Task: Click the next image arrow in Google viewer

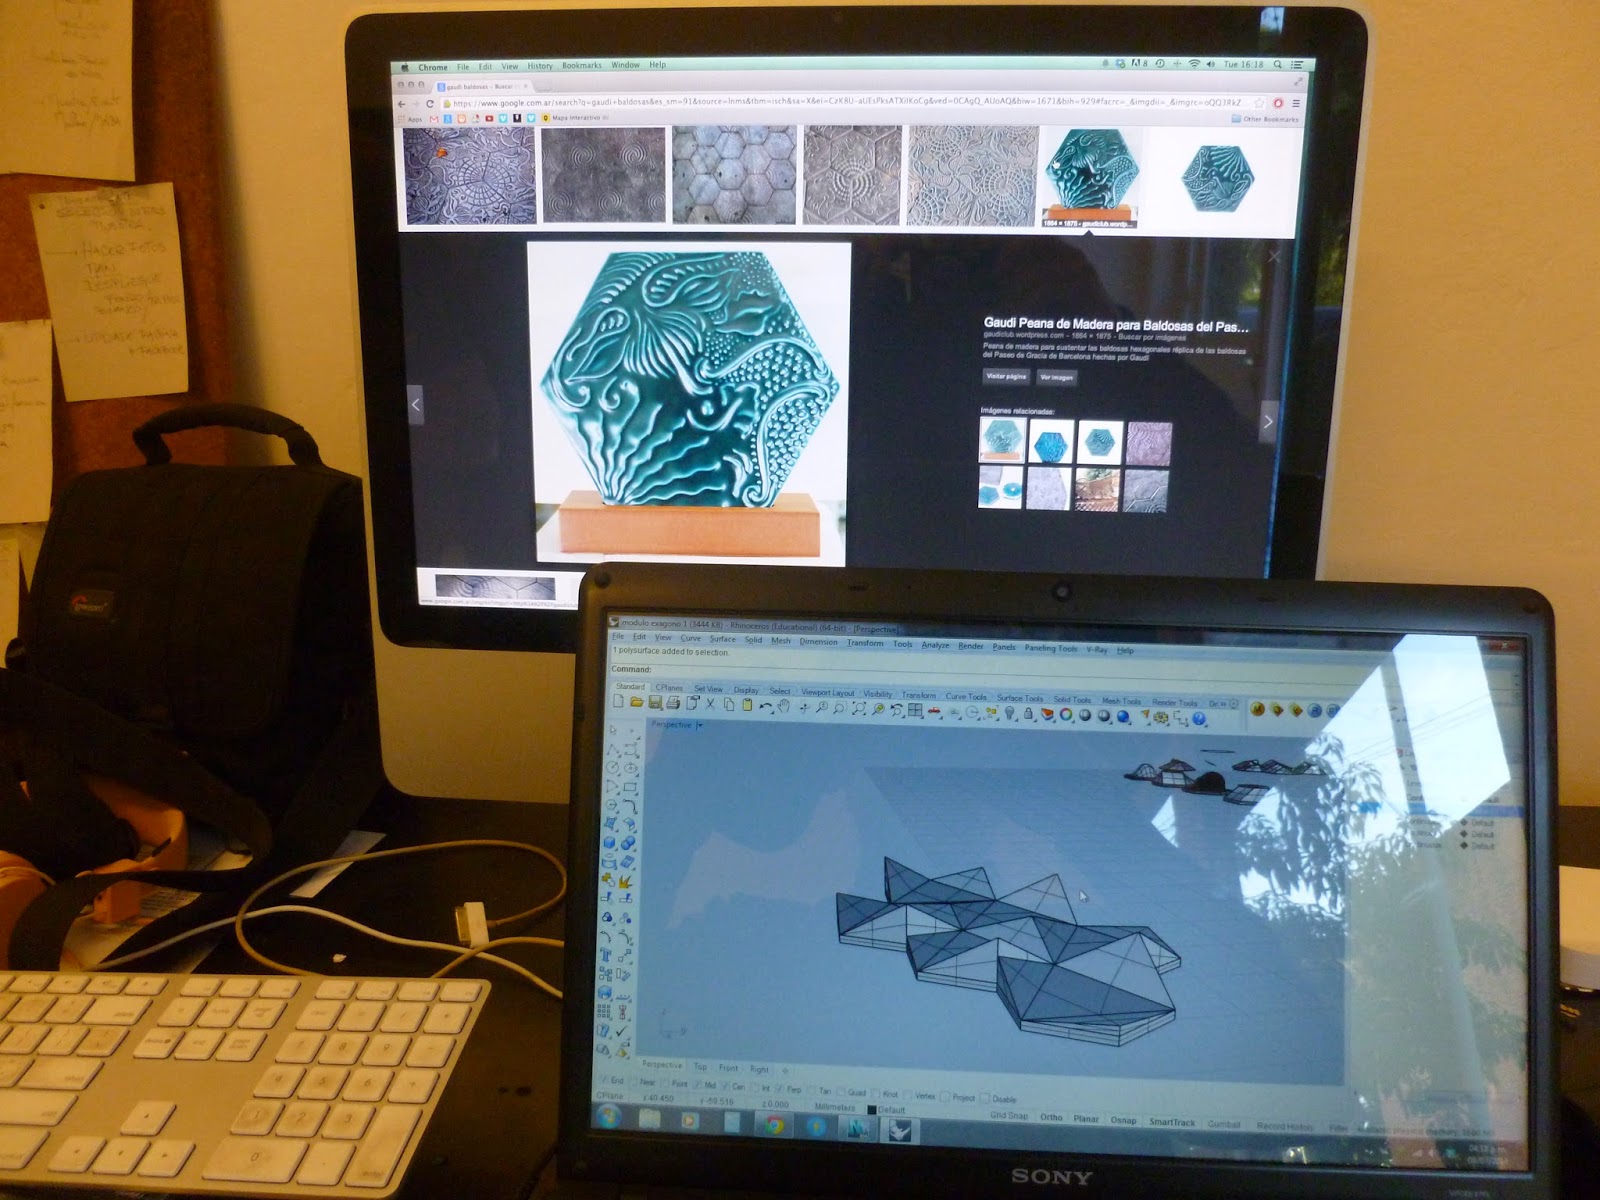Action: click(x=1268, y=421)
